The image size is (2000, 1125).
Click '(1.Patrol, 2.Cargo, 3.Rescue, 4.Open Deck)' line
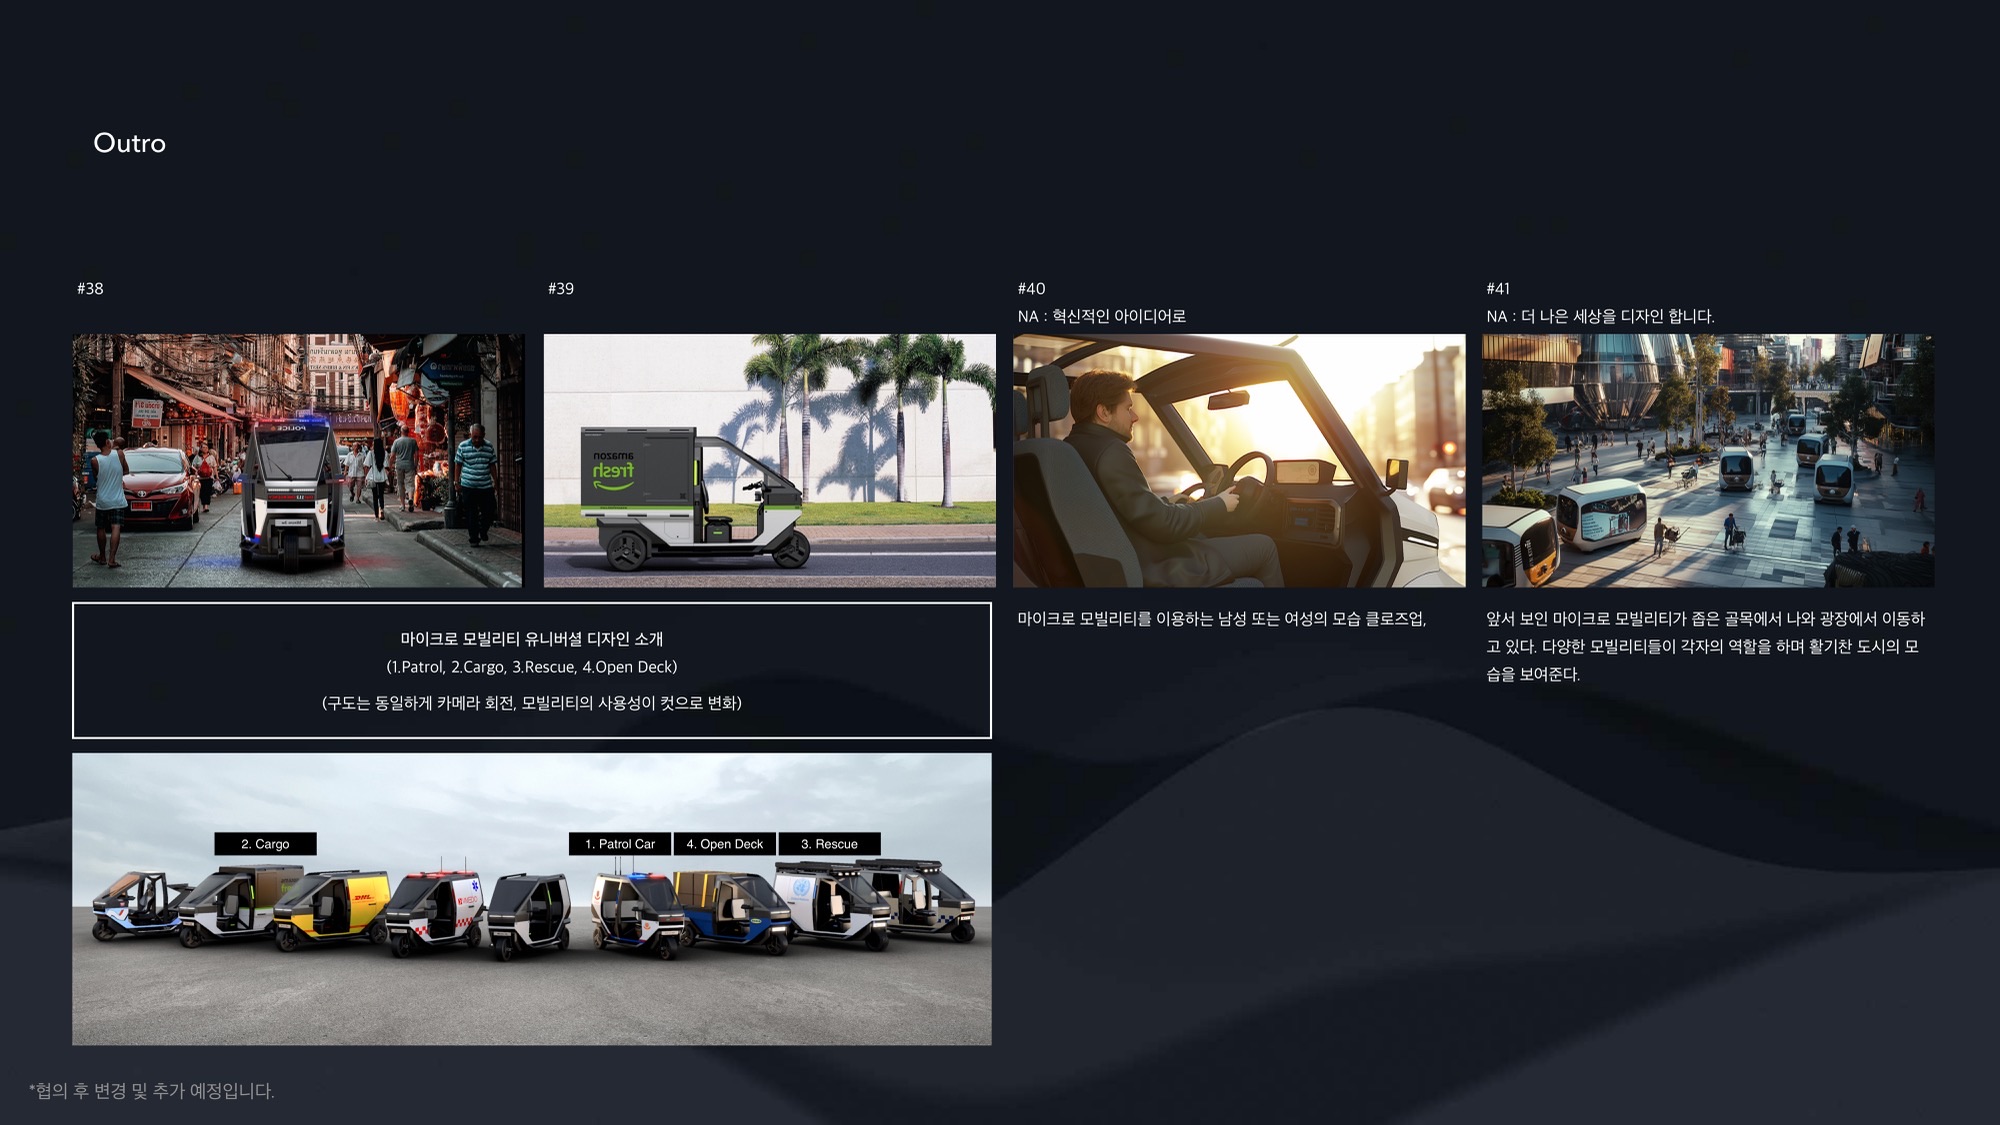pyautogui.click(x=532, y=666)
